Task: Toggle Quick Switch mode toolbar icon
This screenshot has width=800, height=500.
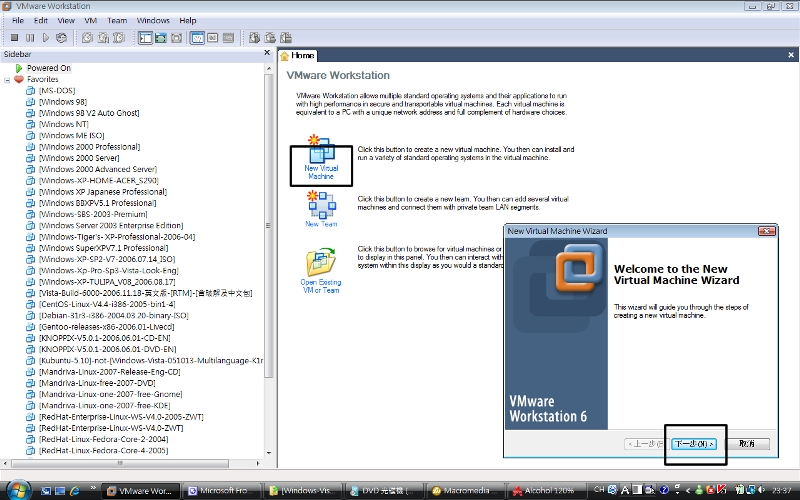Action: (161, 38)
